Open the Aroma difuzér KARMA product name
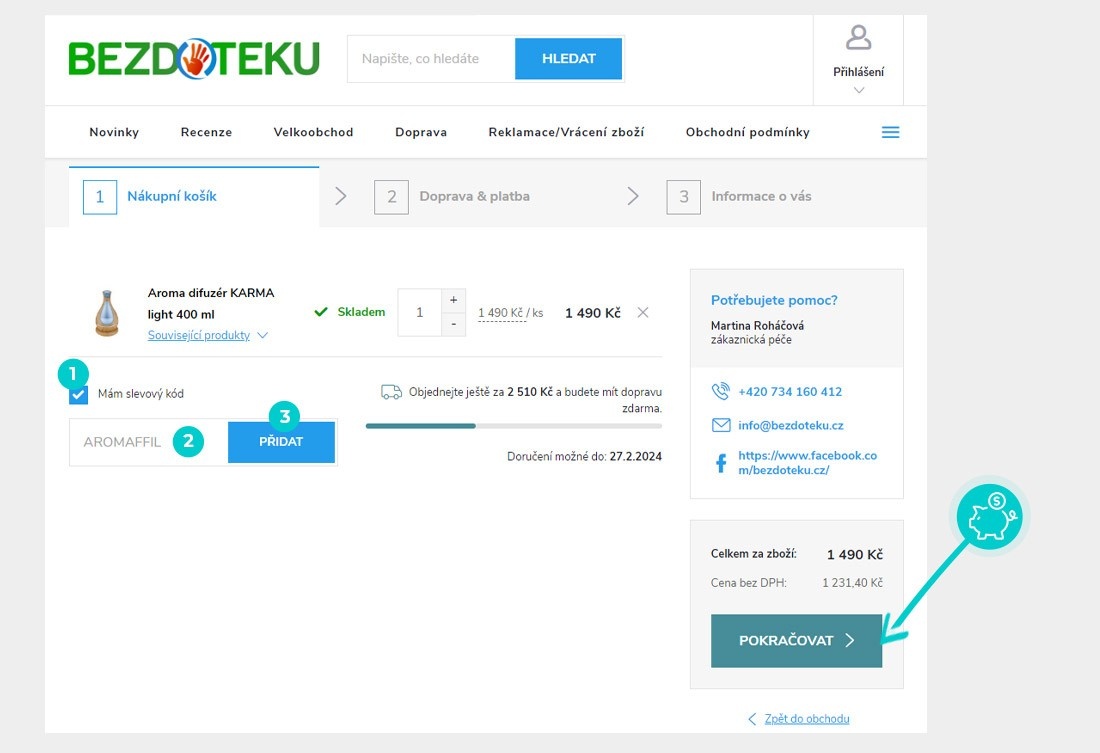This screenshot has width=1100, height=753. pos(210,303)
